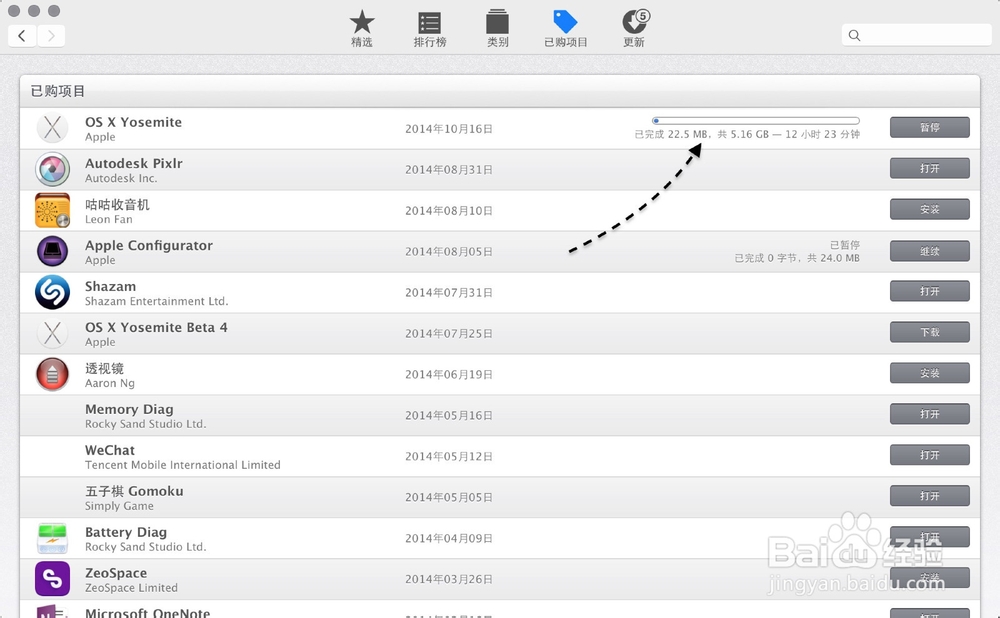The height and width of the screenshot is (618, 1000).
Task: Click the date 2014年08月31日
Action: (x=449, y=170)
